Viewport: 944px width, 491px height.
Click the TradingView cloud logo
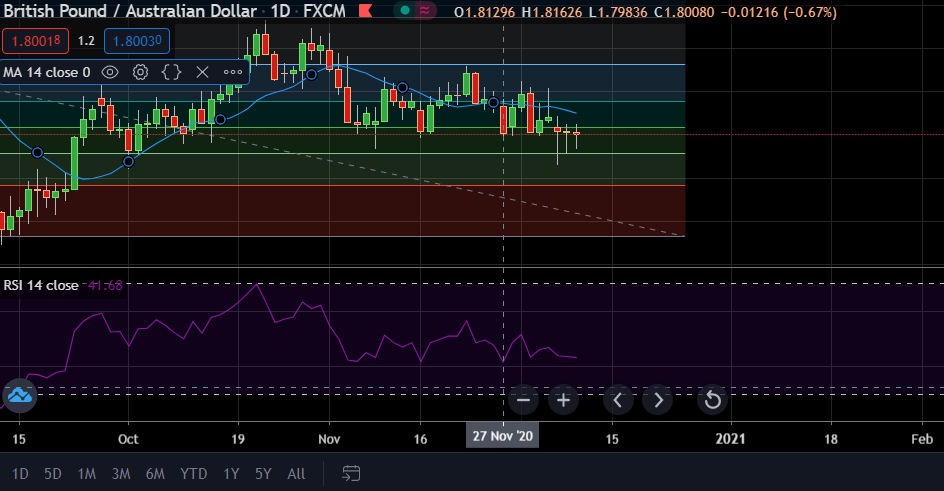[19, 396]
